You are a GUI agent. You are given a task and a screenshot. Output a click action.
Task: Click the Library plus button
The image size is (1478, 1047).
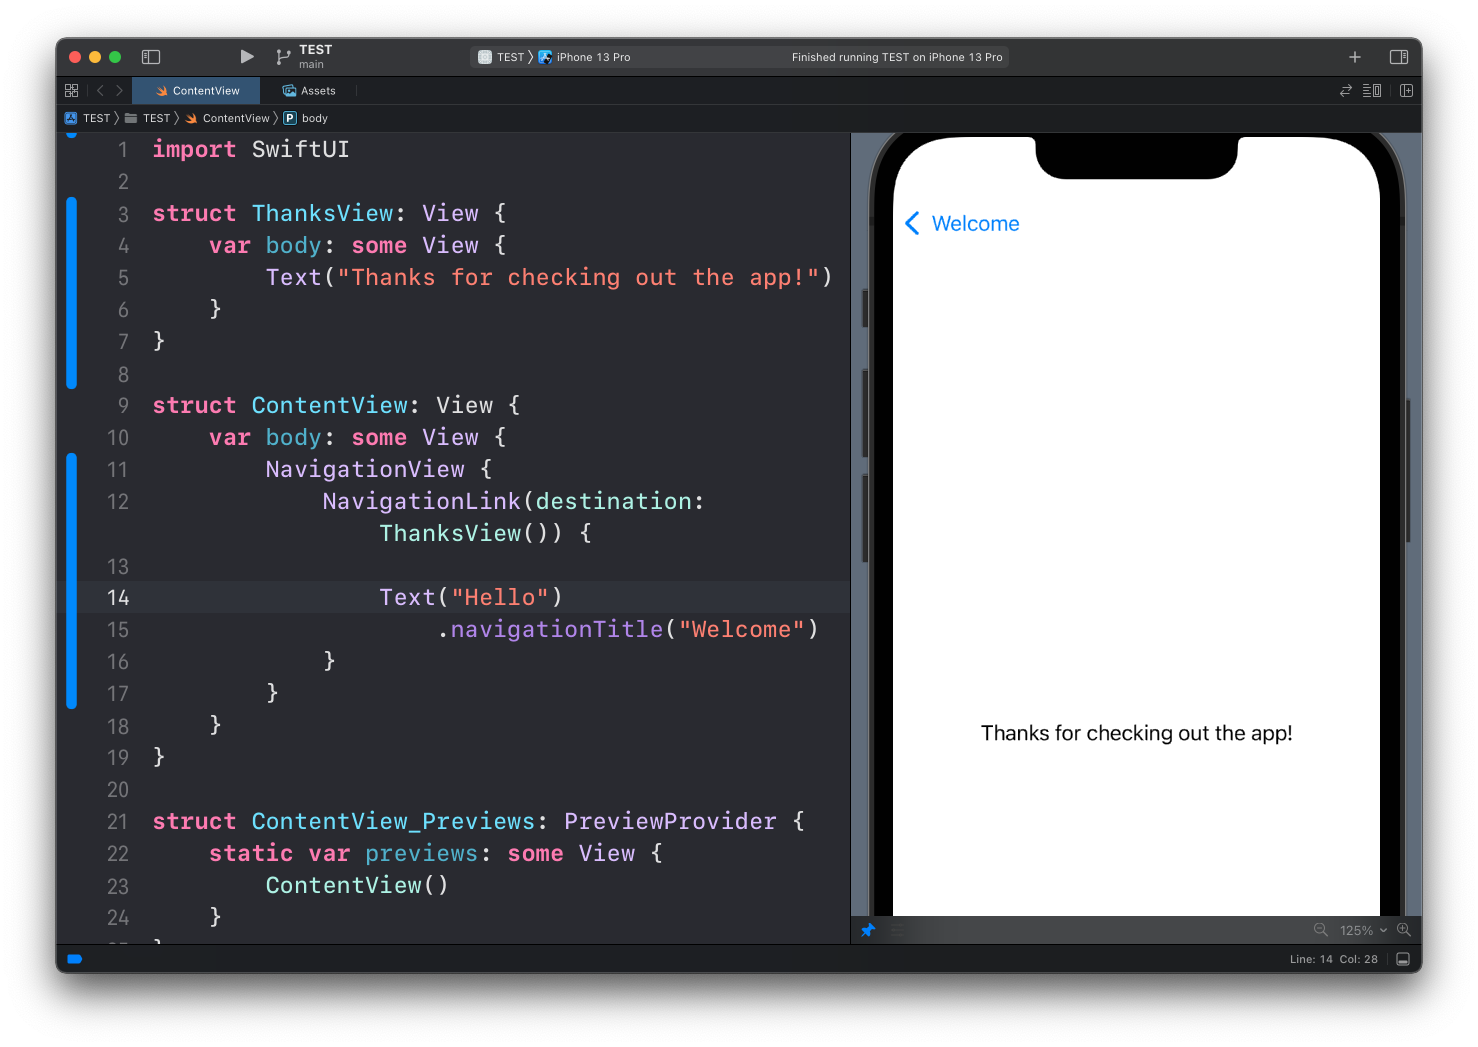coord(1354,57)
